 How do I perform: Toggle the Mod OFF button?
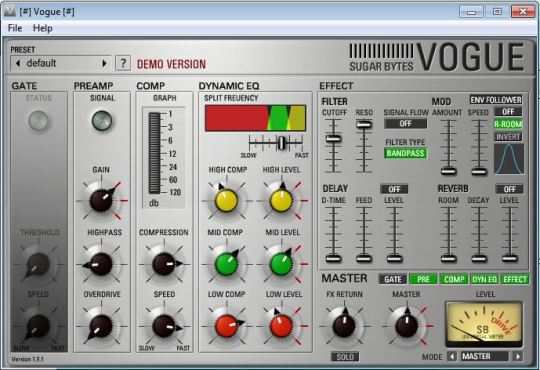tap(508, 112)
